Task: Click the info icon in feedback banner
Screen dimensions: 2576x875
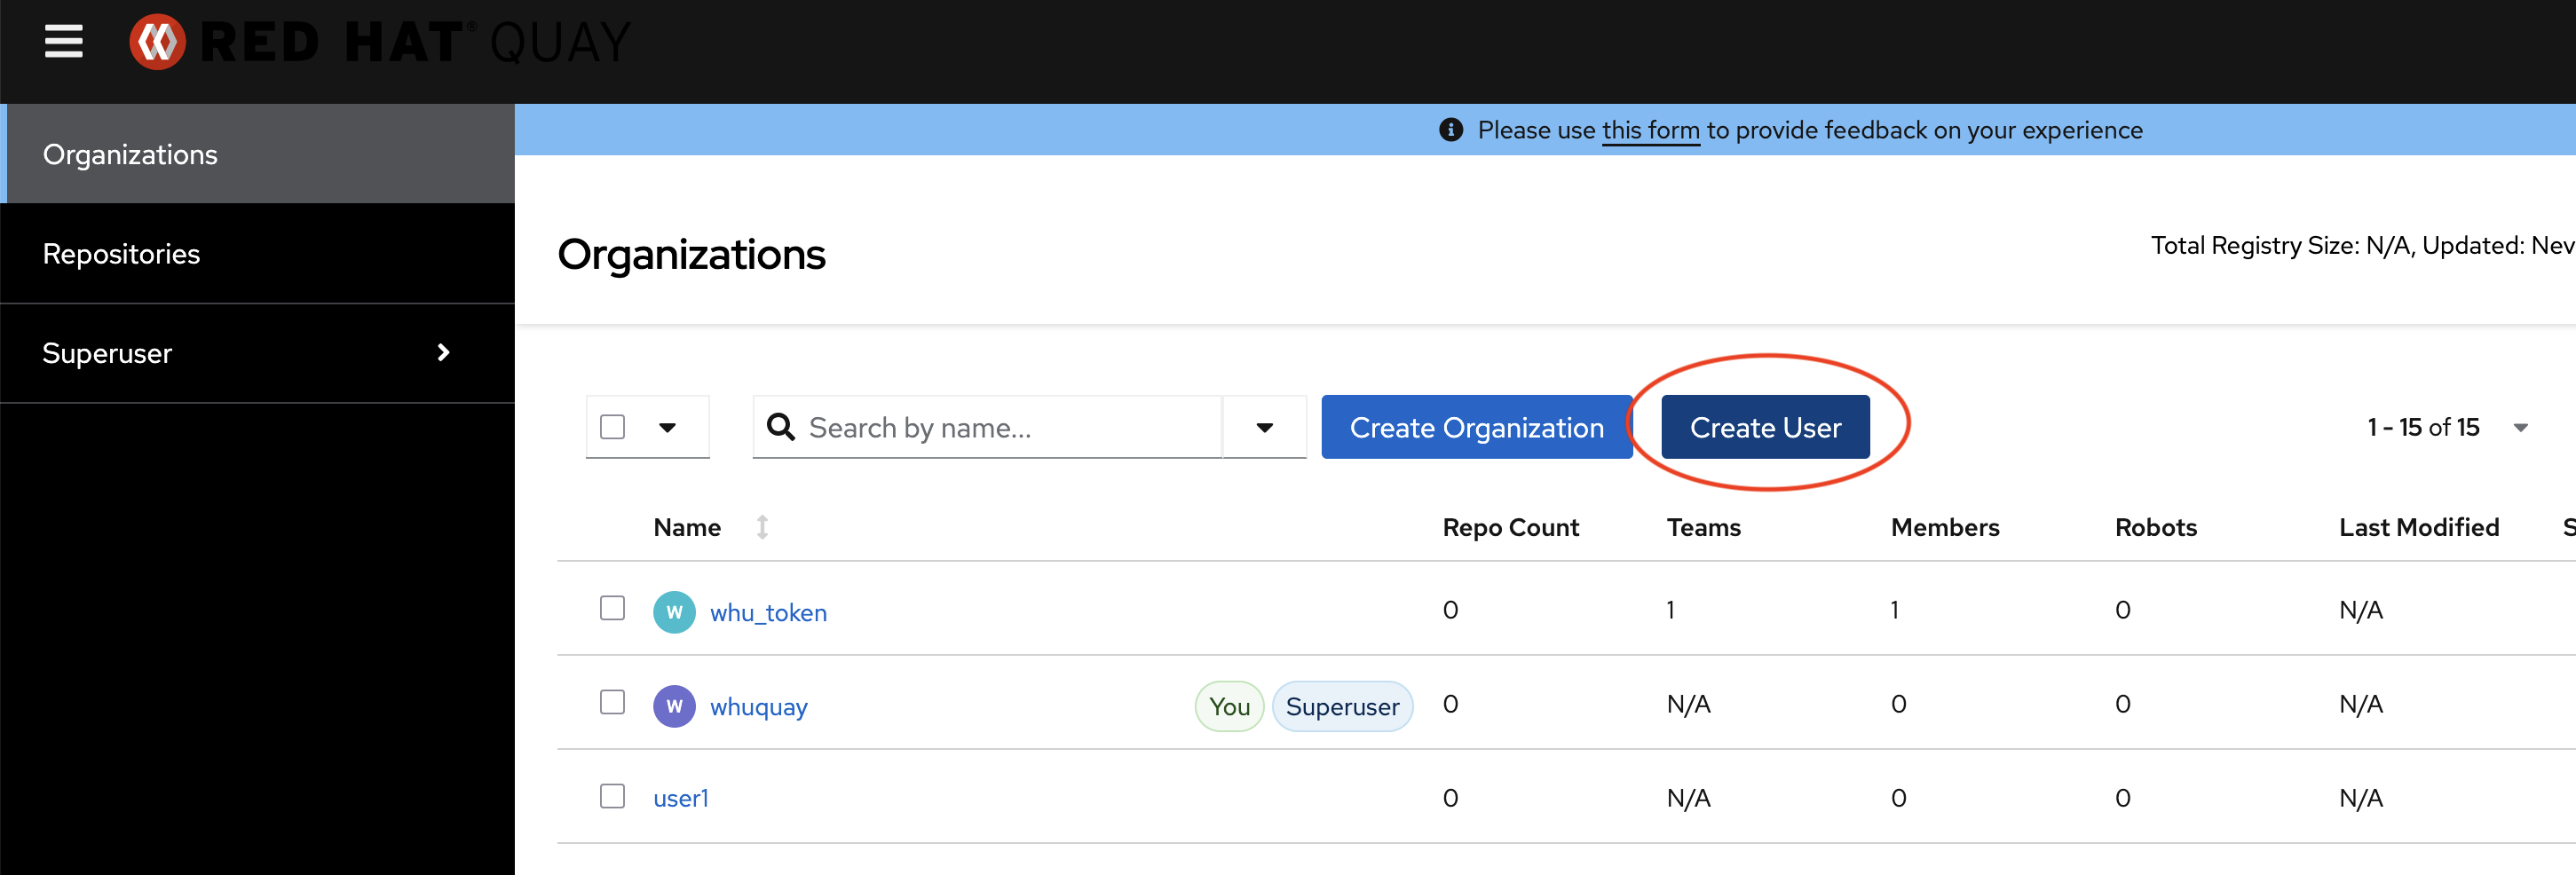Action: [1450, 130]
